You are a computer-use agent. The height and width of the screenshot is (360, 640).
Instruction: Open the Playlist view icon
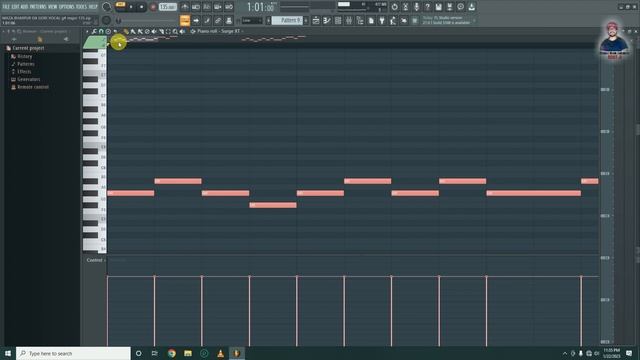coord(316,20)
